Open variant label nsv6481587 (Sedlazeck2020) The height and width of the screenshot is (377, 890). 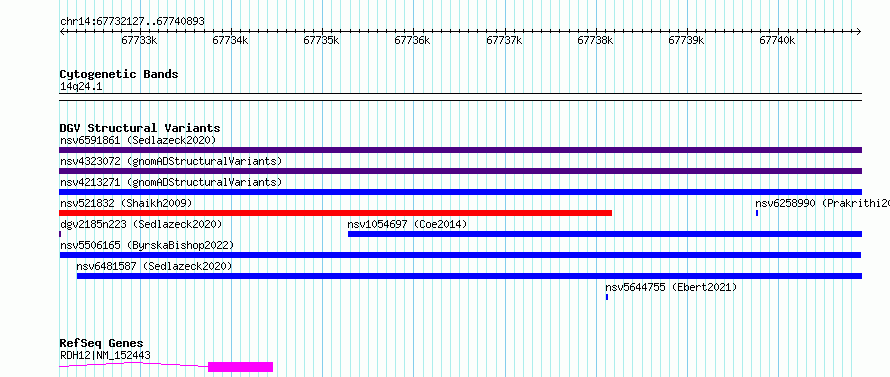[x=154, y=266]
